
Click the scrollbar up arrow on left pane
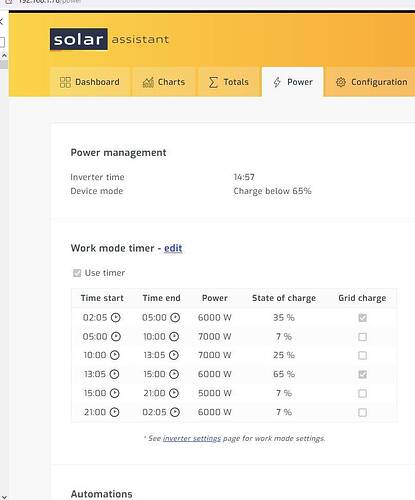tap(4, 55)
